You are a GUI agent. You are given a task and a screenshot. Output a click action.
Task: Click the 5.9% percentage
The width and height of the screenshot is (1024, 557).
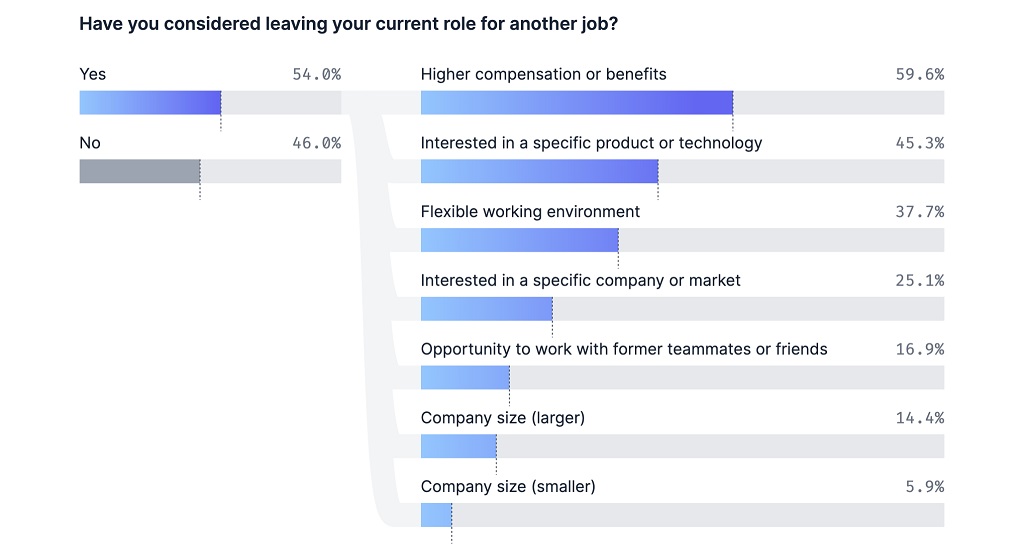click(925, 486)
